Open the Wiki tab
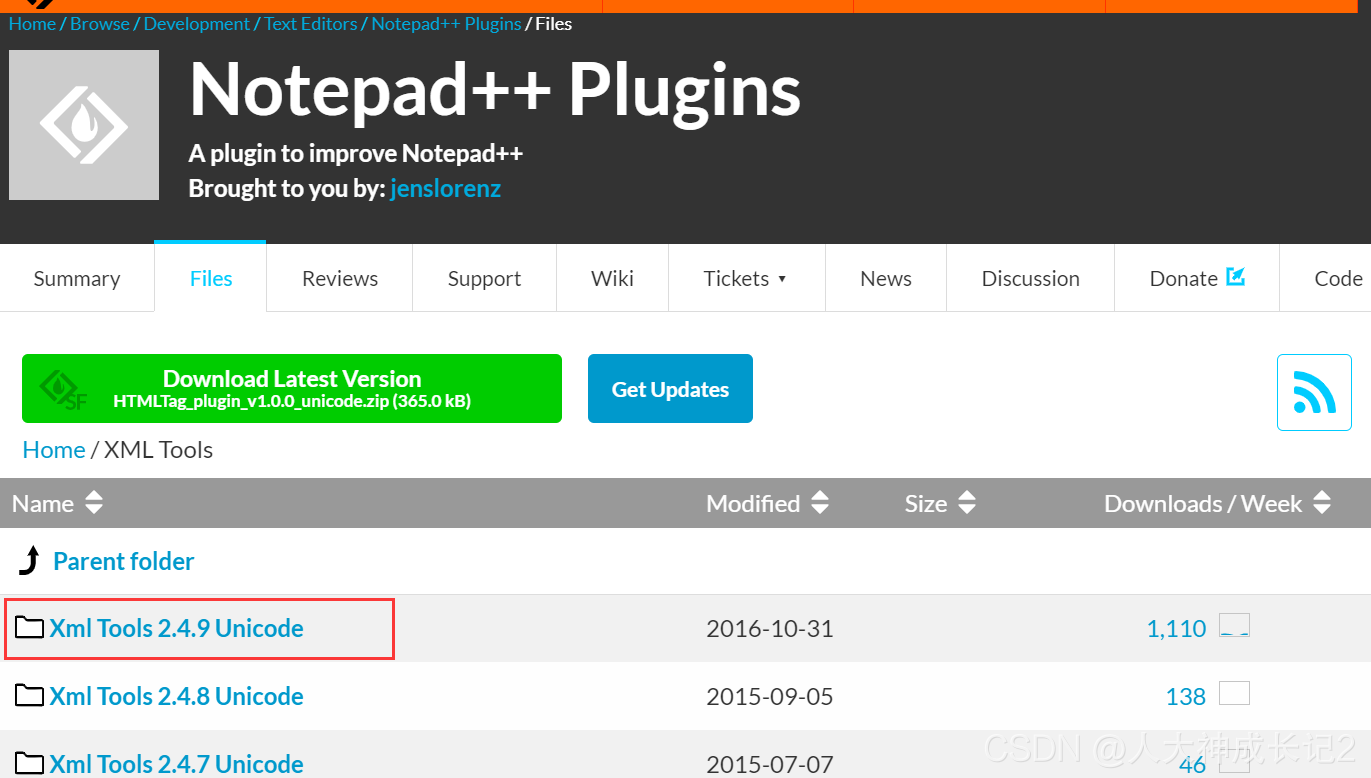 click(612, 278)
